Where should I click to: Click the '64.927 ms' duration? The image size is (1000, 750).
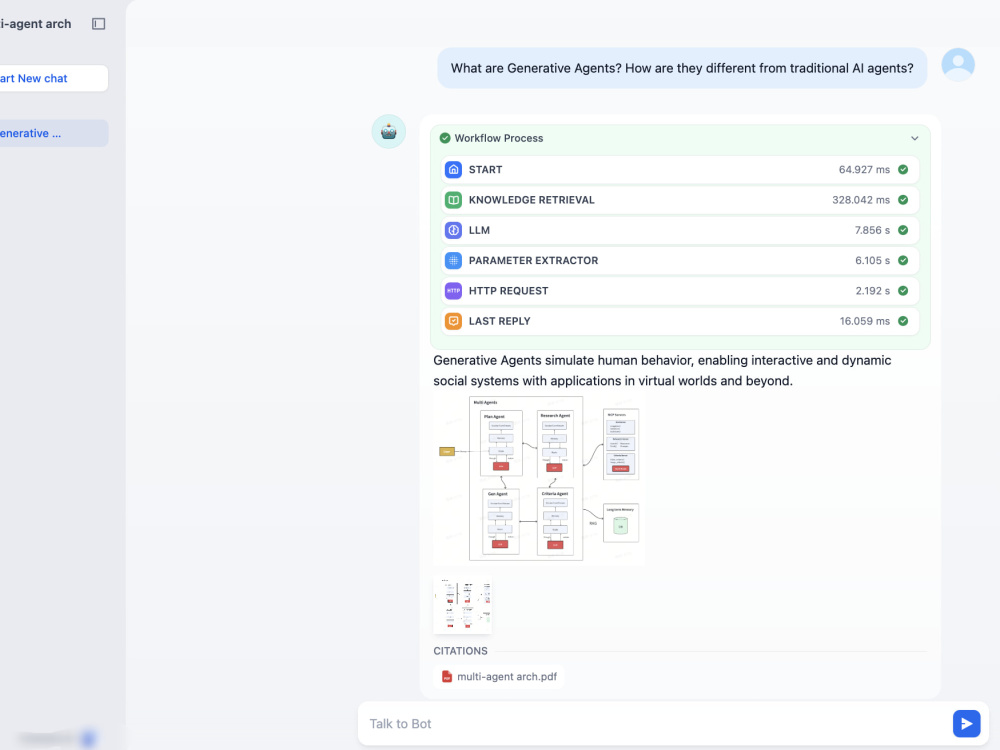tap(864, 170)
